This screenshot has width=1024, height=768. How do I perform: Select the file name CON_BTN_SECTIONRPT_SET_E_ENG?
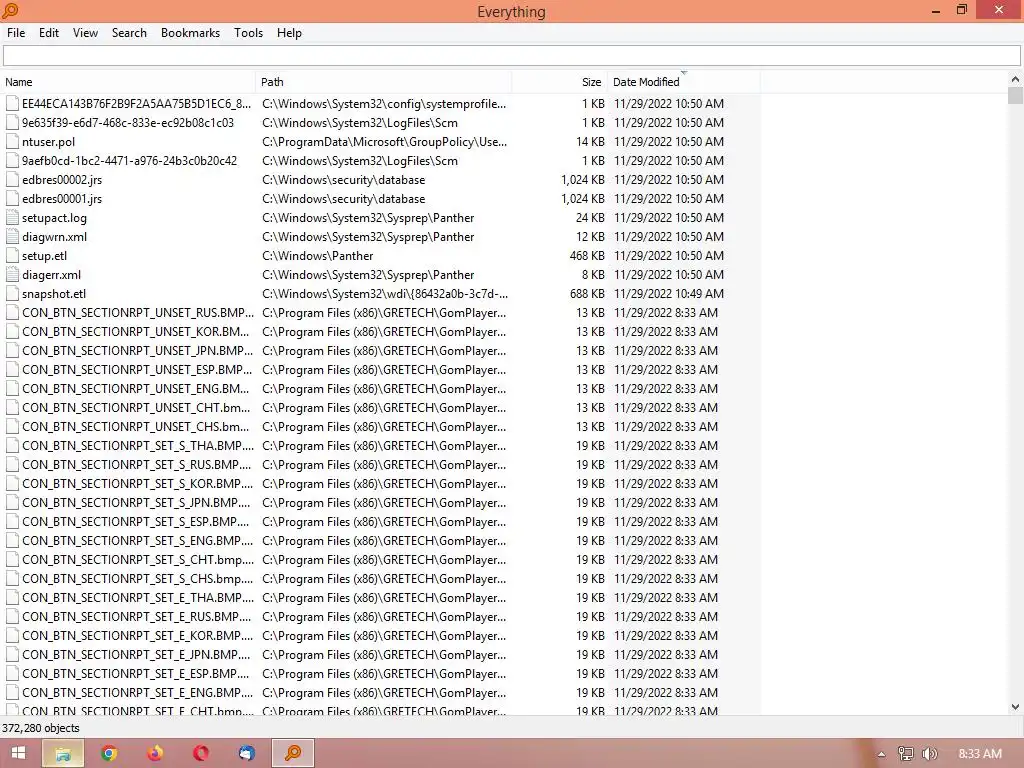point(137,693)
